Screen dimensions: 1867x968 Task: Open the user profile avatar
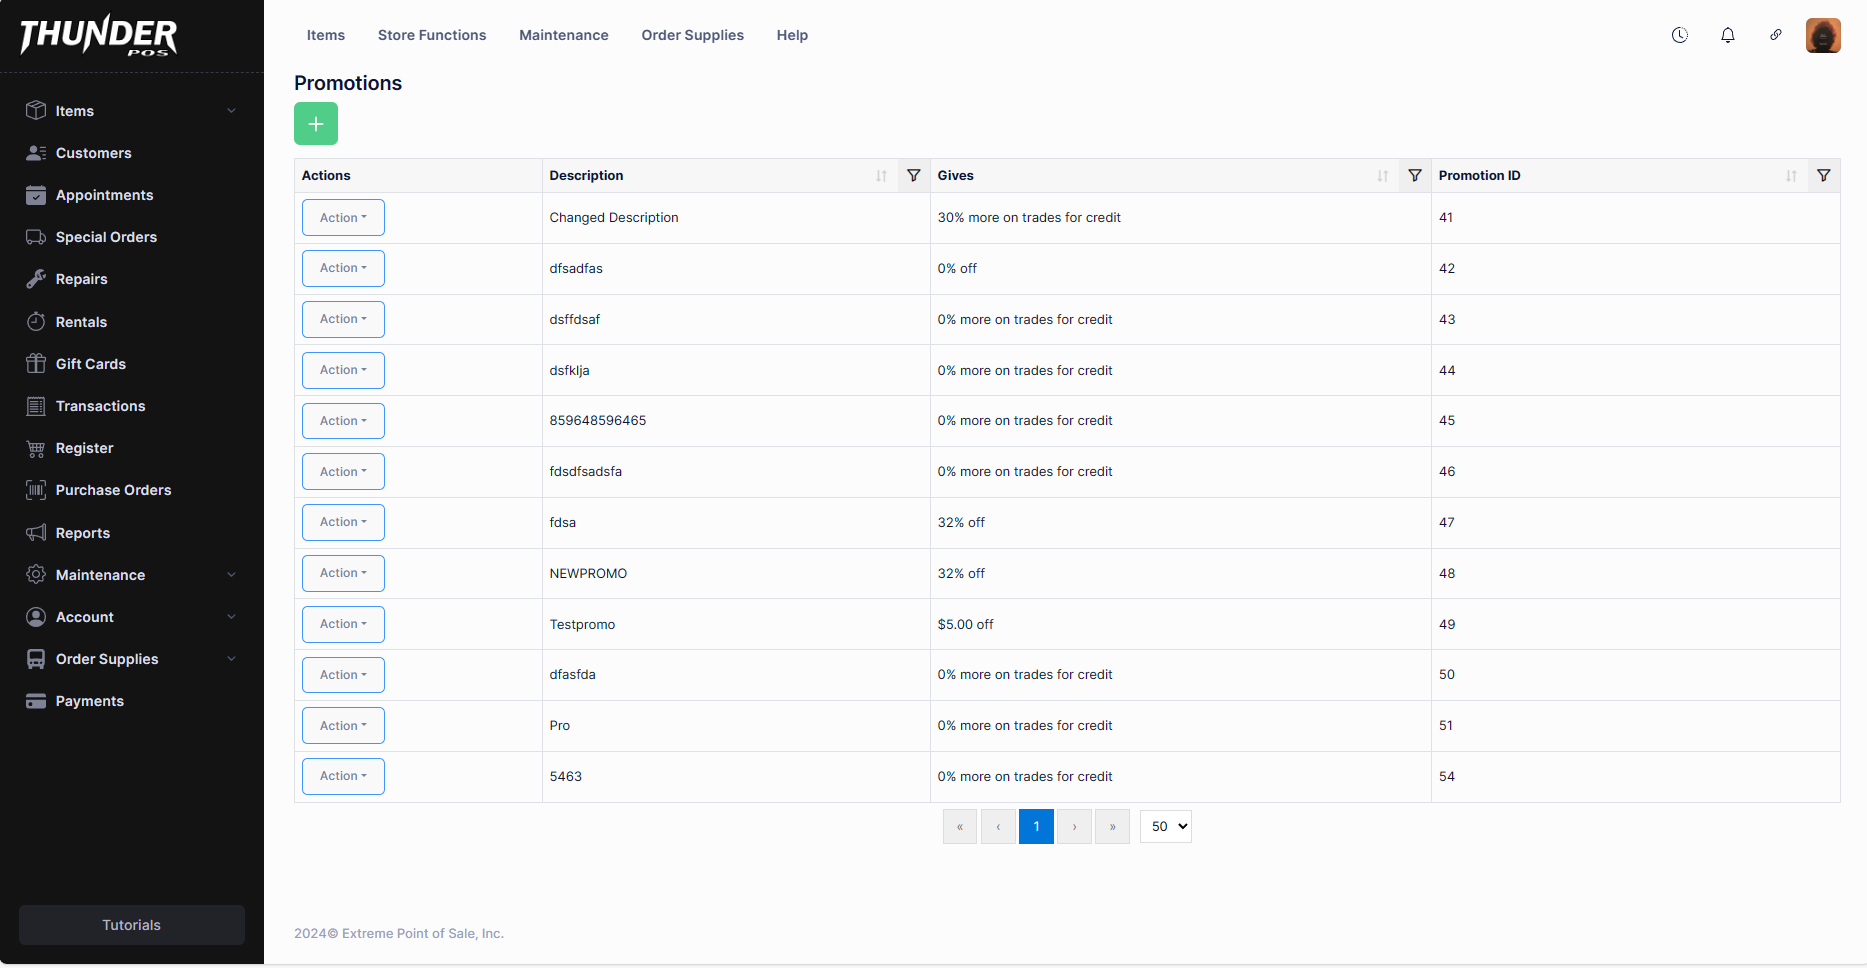point(1822,35)
